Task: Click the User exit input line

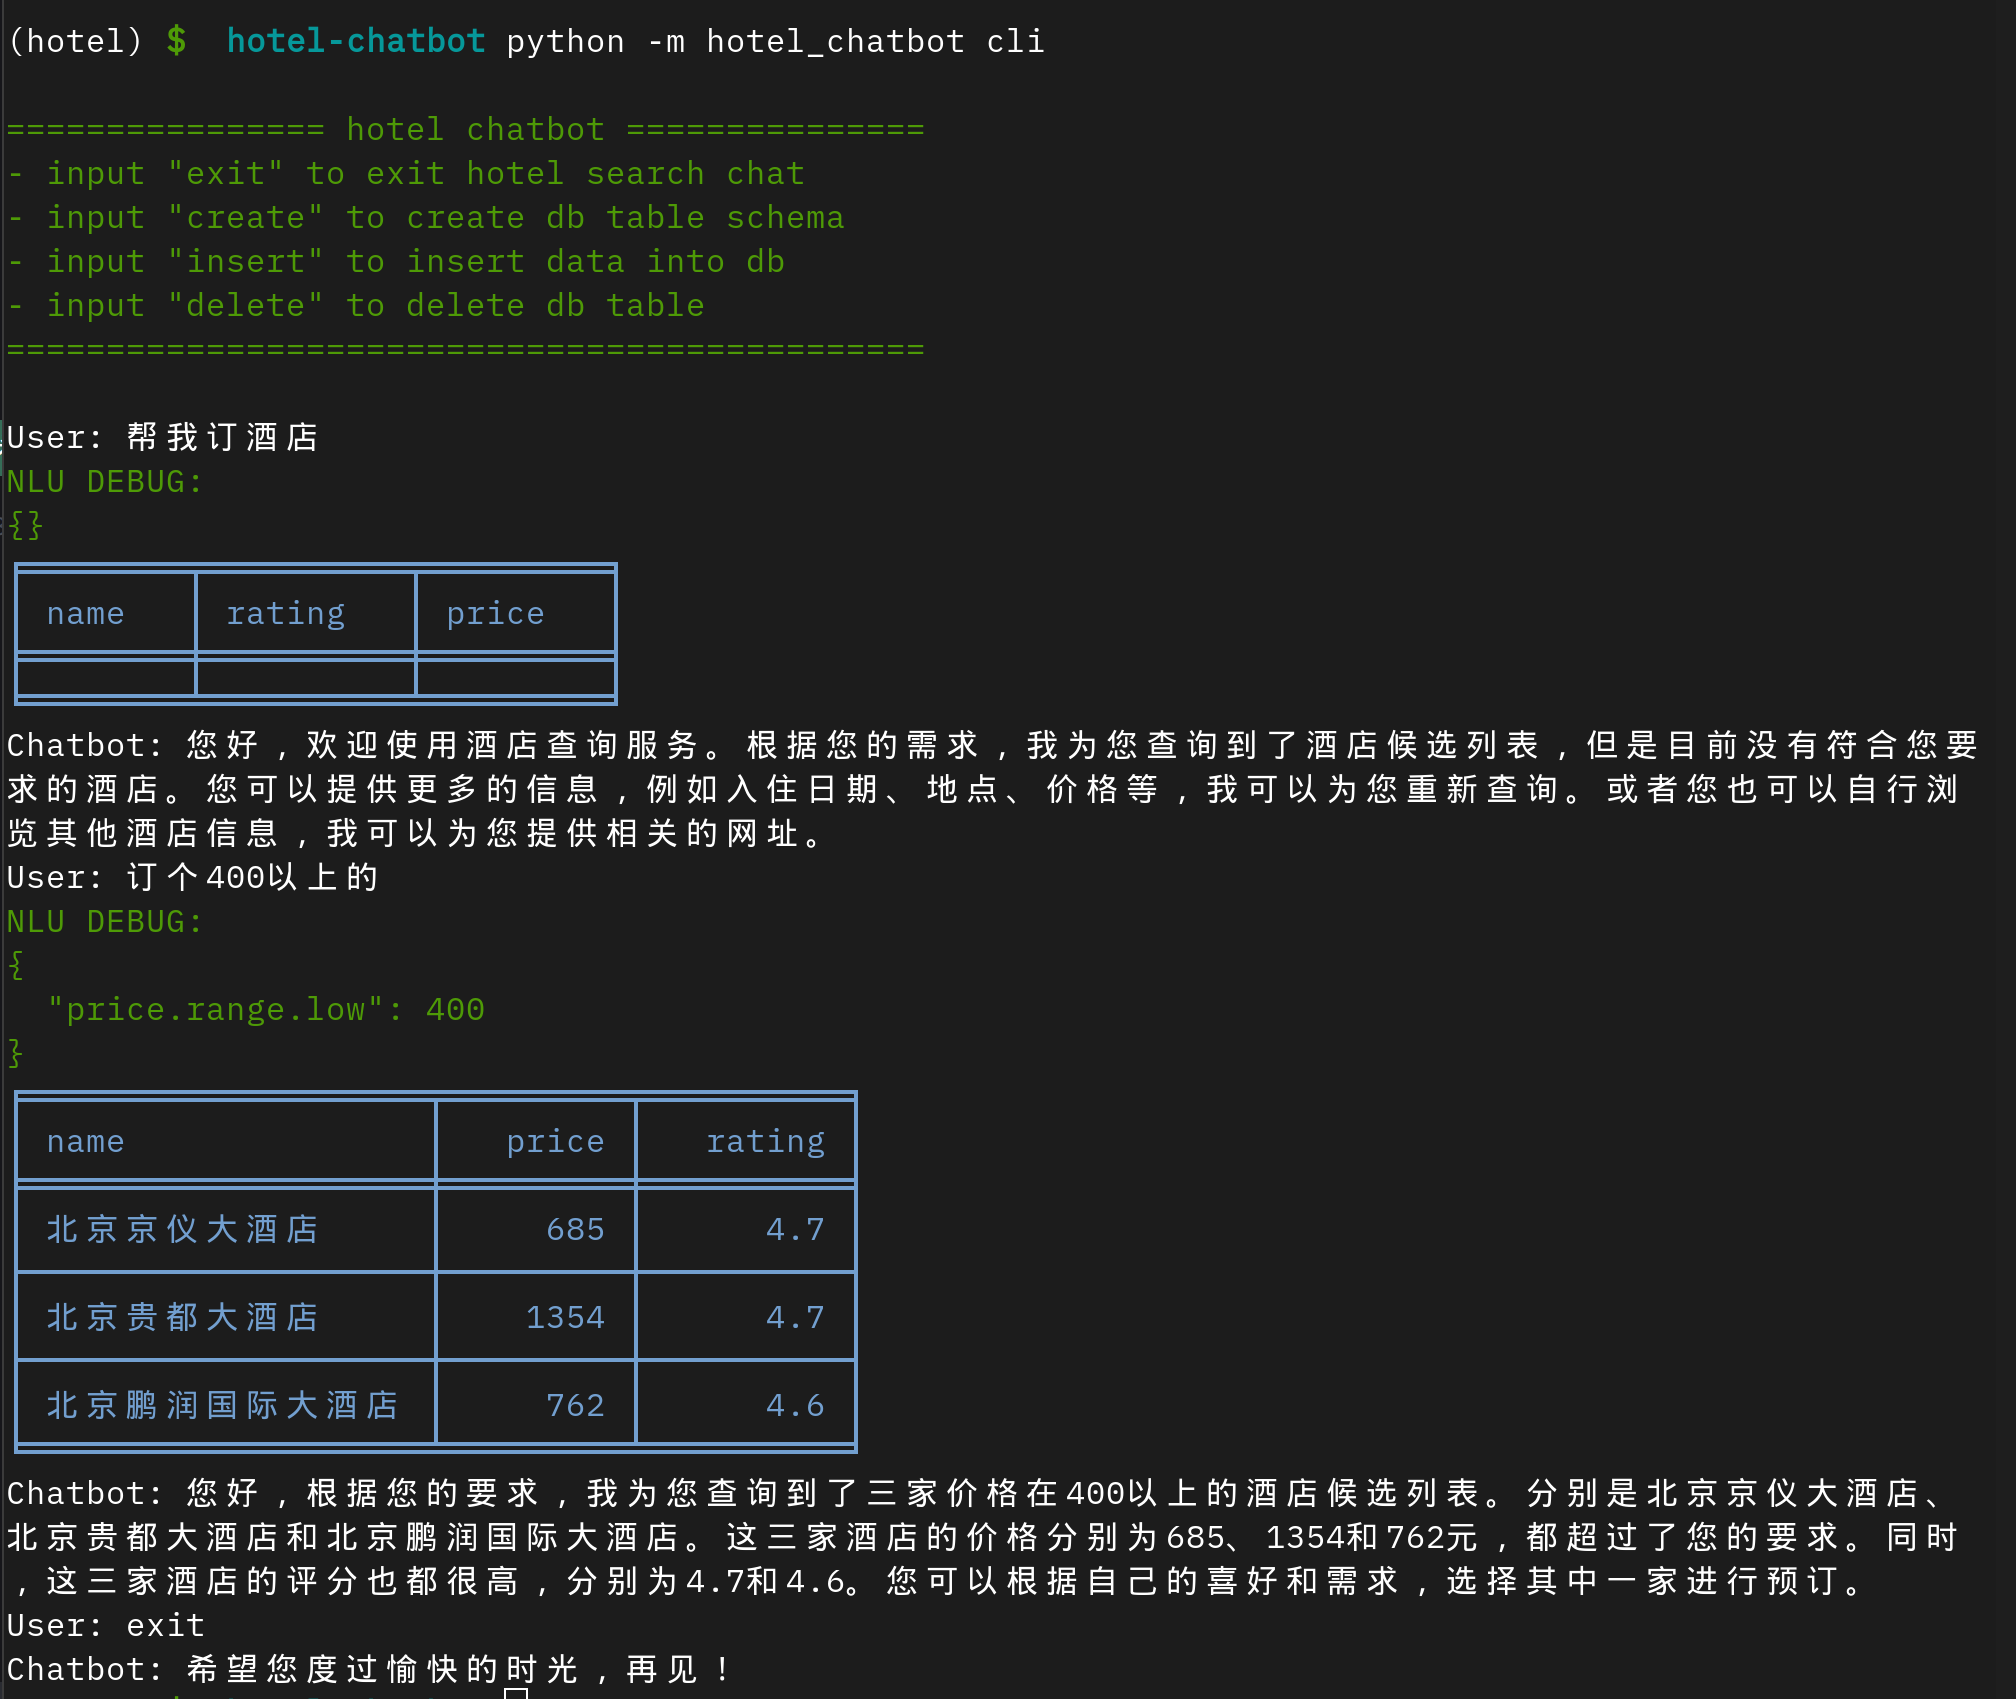Action: pyautogui.click(x=106, y=1625)
